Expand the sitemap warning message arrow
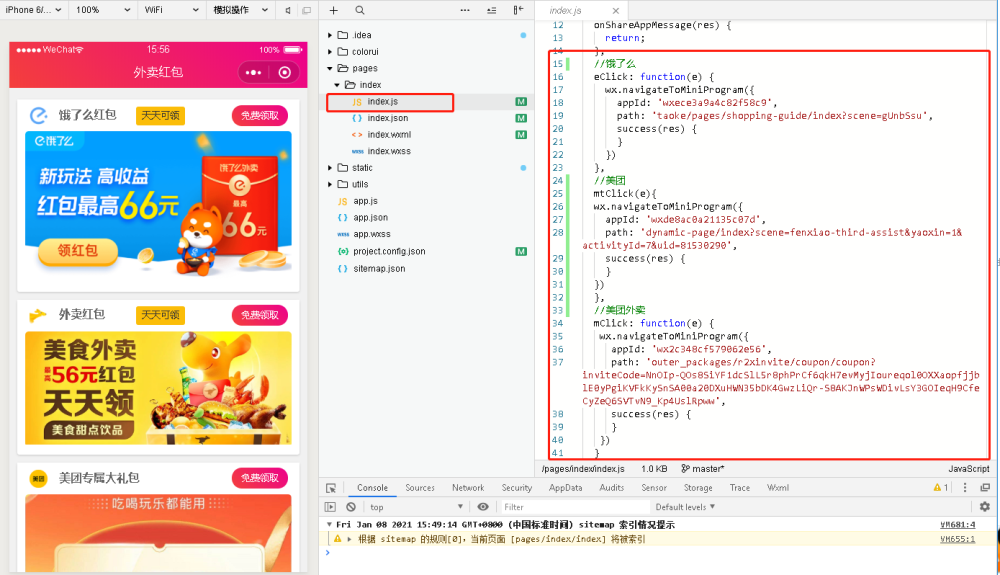 click(x=349, y=539)
